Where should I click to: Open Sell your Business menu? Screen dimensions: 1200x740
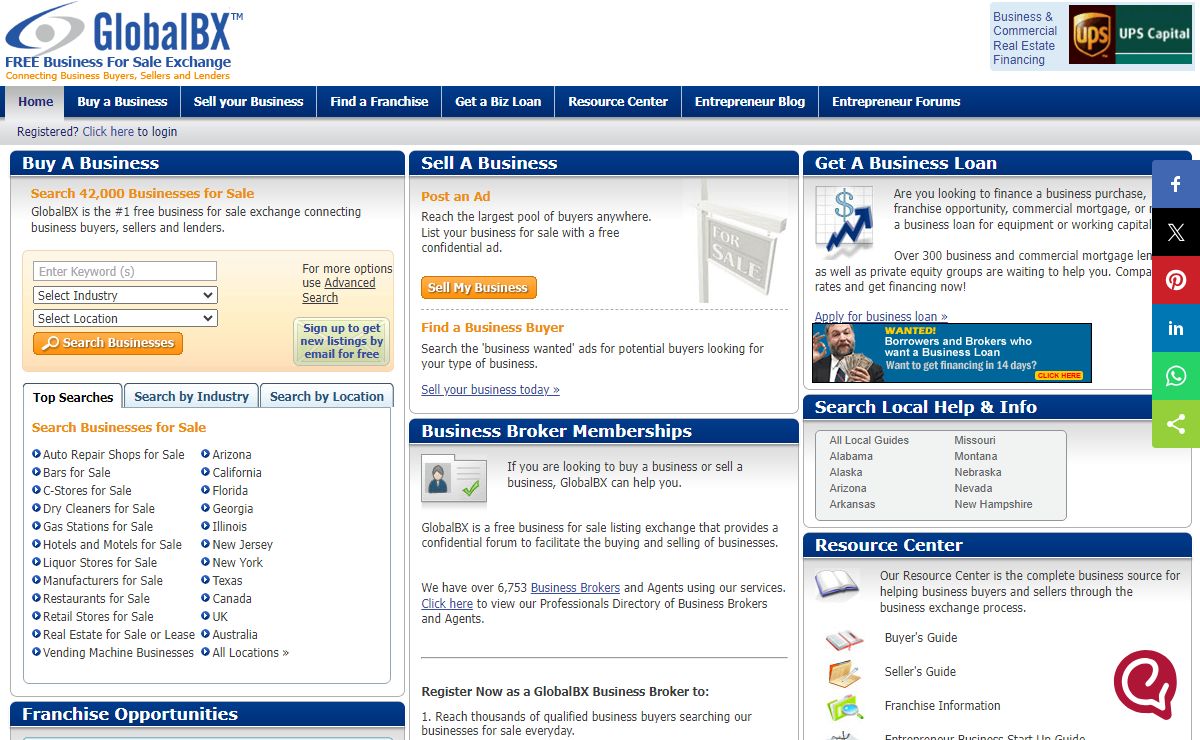[x=248, y=102]
